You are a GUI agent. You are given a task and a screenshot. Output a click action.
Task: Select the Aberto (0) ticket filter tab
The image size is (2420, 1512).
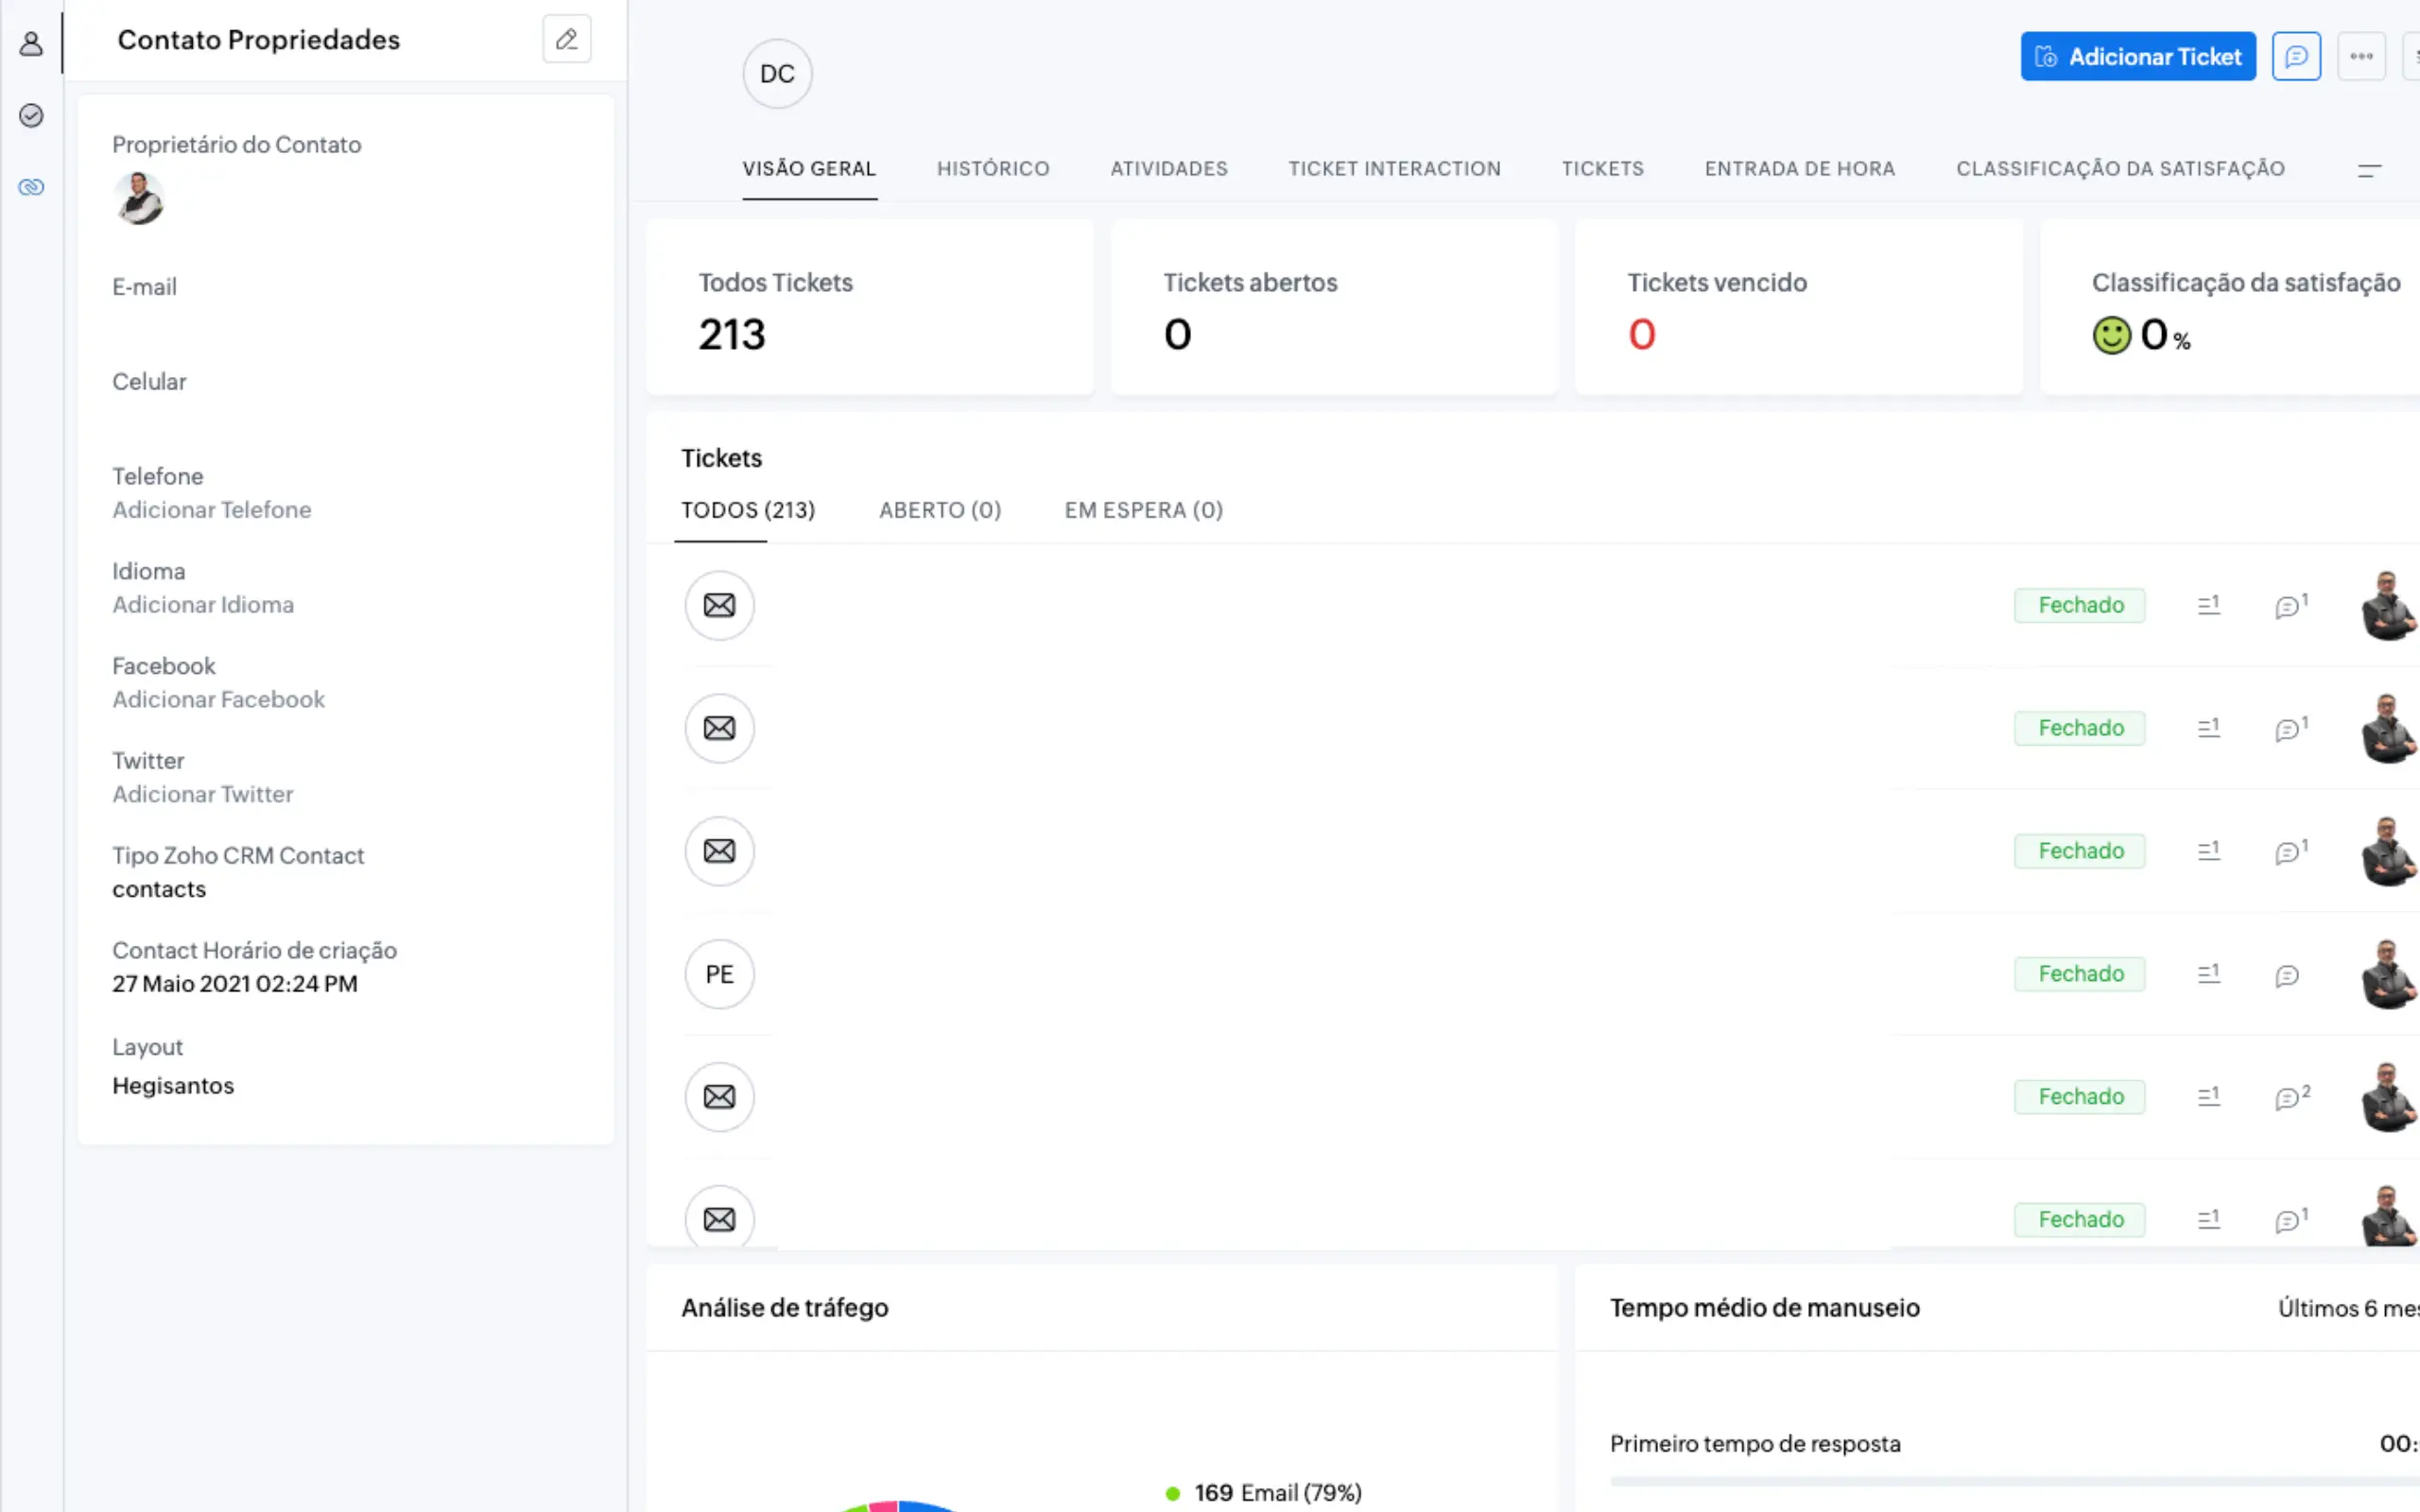(x=939, y=510)
